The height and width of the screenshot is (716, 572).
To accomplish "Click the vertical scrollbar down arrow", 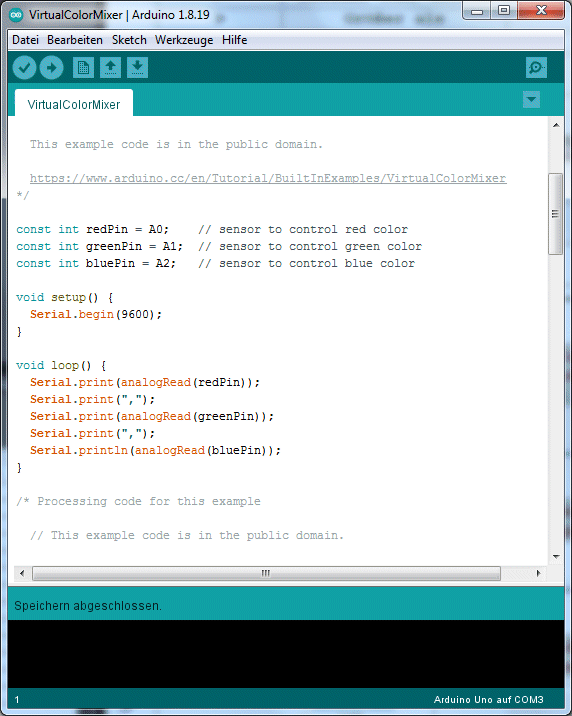I will 556,557.
